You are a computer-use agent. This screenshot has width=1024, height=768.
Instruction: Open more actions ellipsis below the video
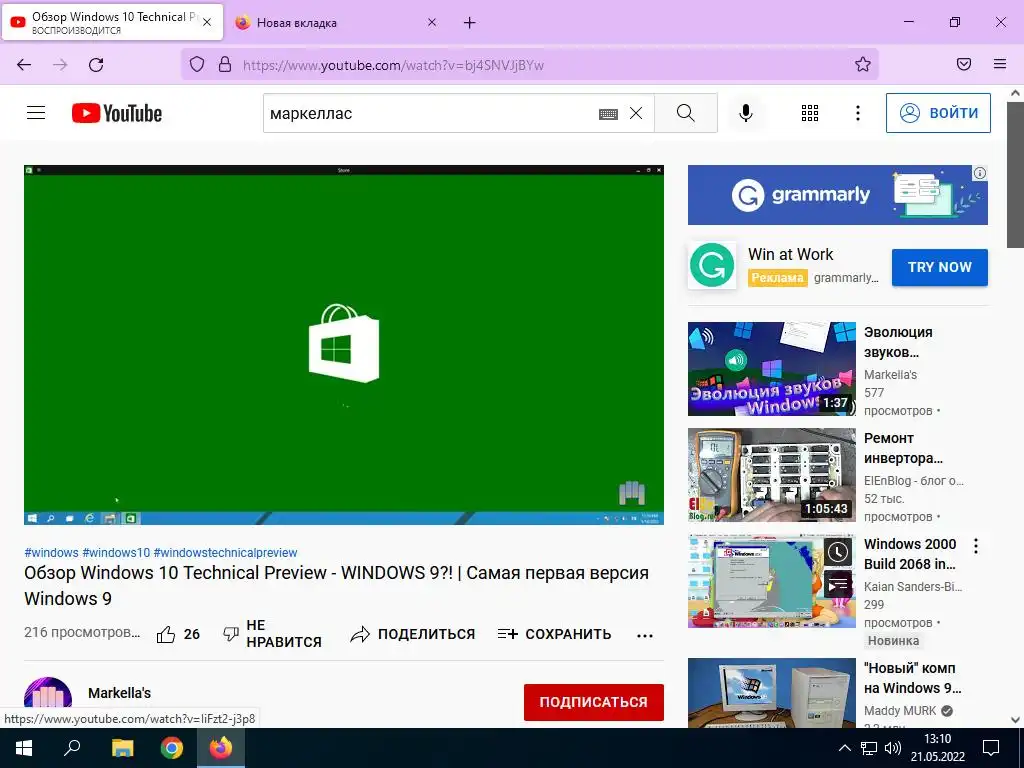coord(645,635)
